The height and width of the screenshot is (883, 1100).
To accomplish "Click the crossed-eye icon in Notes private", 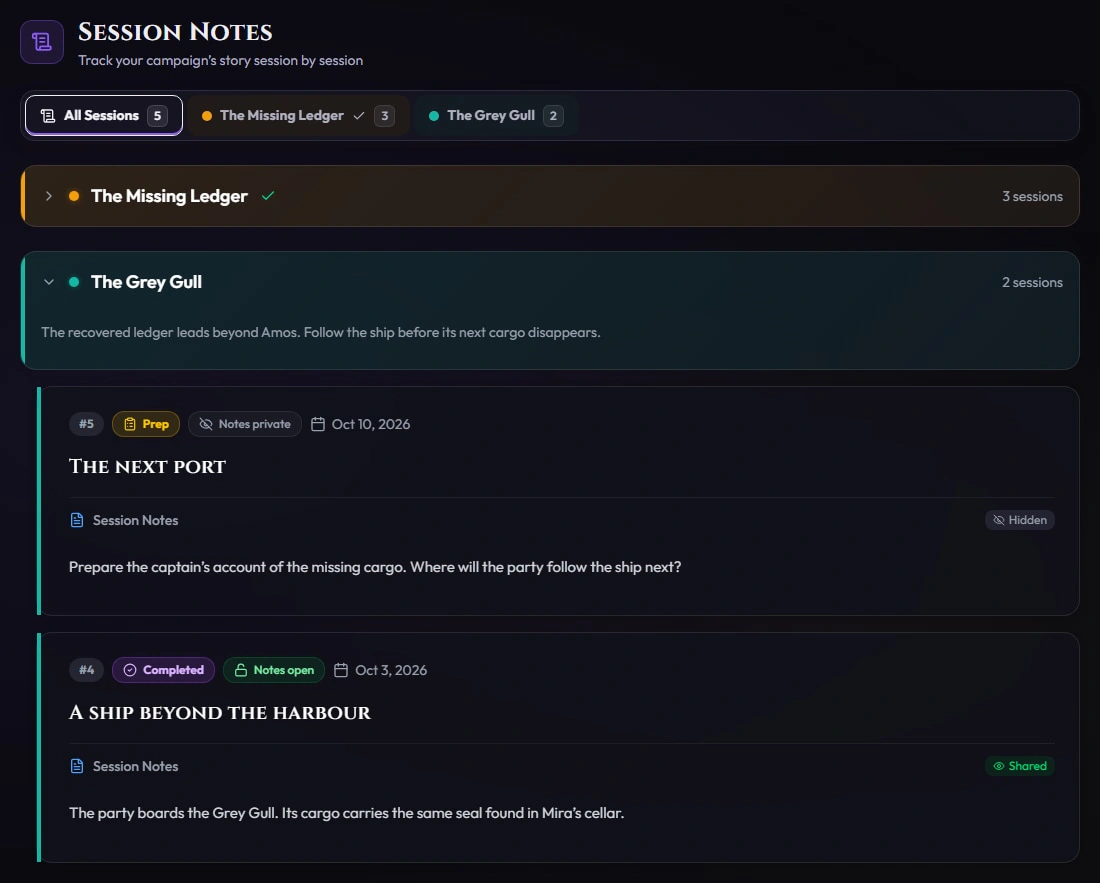I will pyautogui.click(x=206, y=424).
